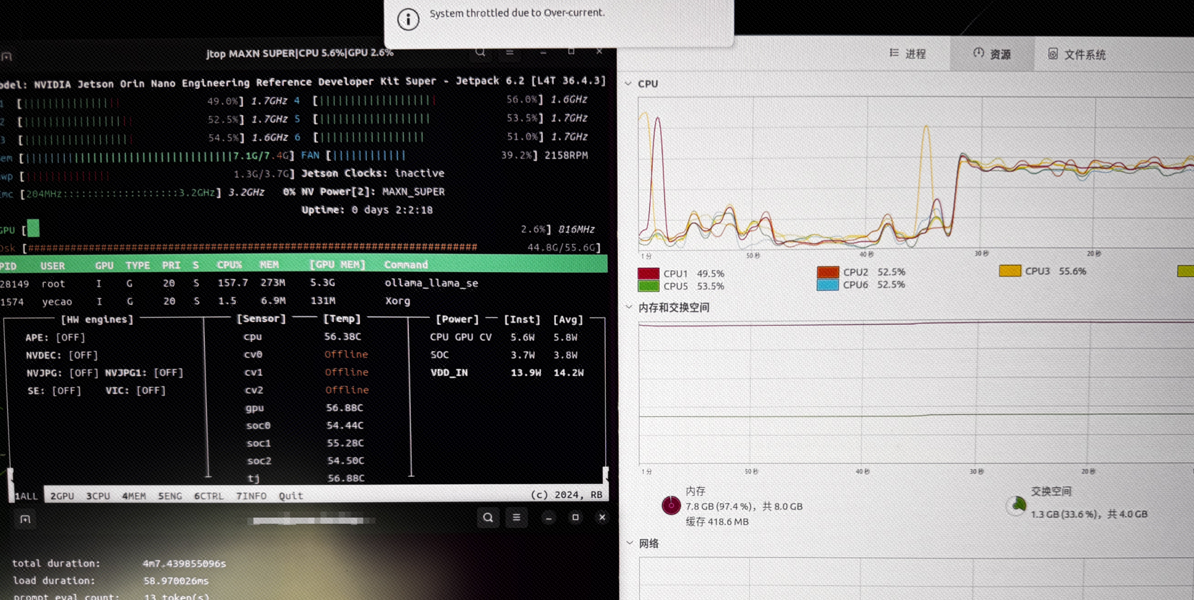Close the lower terminal window
1194x600 pixels.
pyautogui.click(x=602, y=518)
